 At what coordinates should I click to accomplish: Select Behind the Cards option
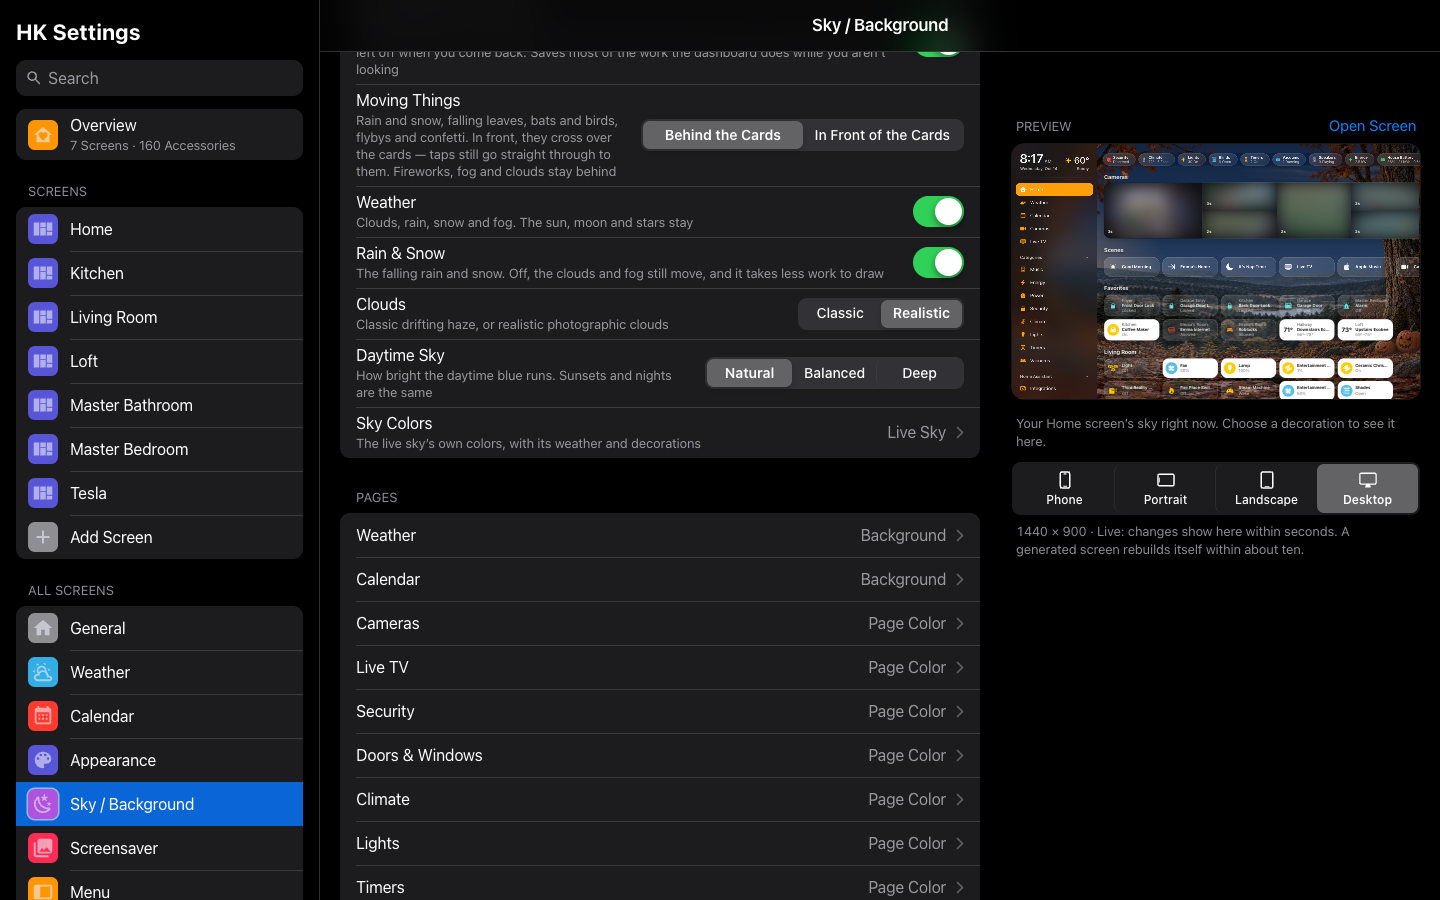pos(723,135)
